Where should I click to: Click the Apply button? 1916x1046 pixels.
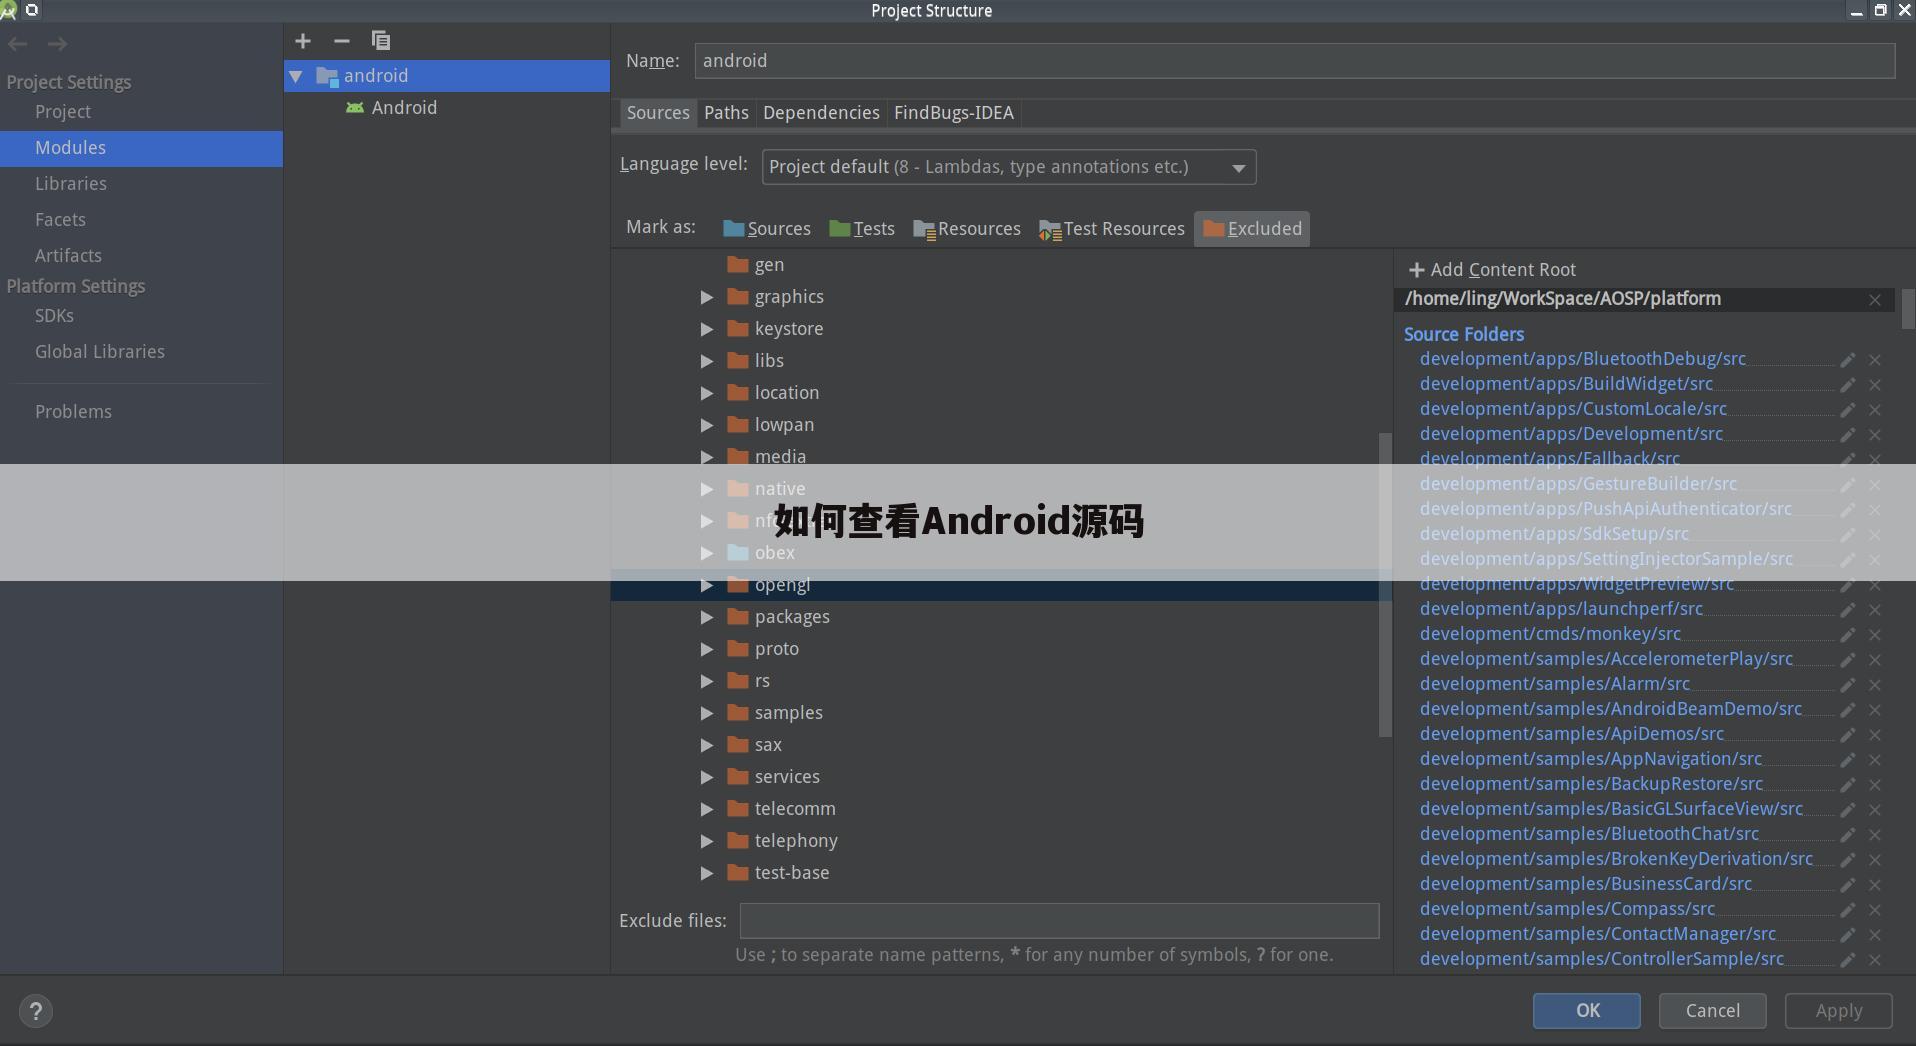(x=1838, y=1011)
